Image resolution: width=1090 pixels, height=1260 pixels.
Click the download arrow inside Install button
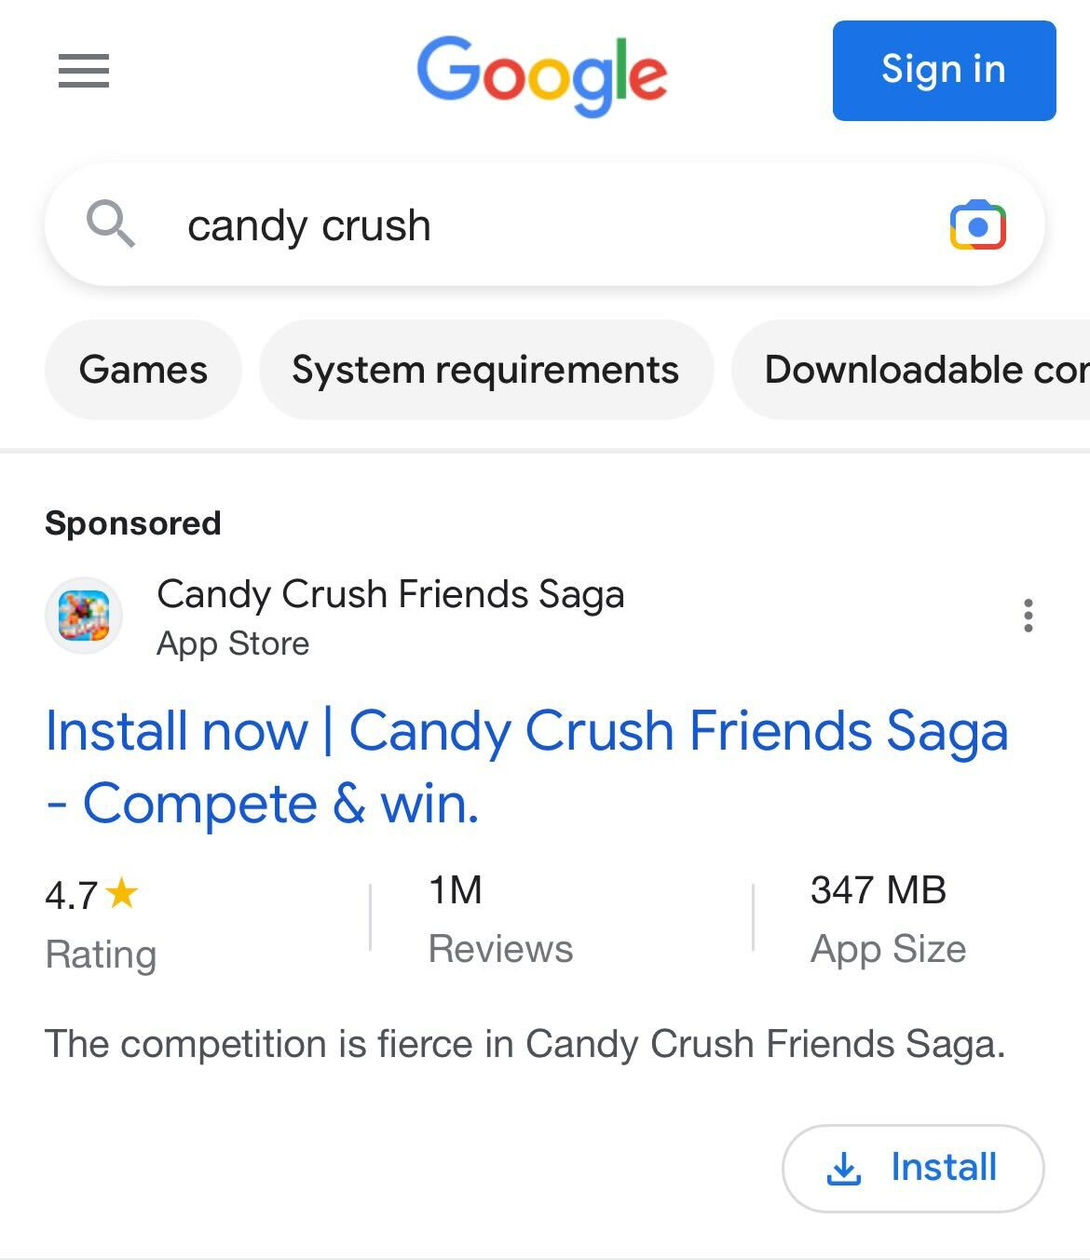[843, 1168]
